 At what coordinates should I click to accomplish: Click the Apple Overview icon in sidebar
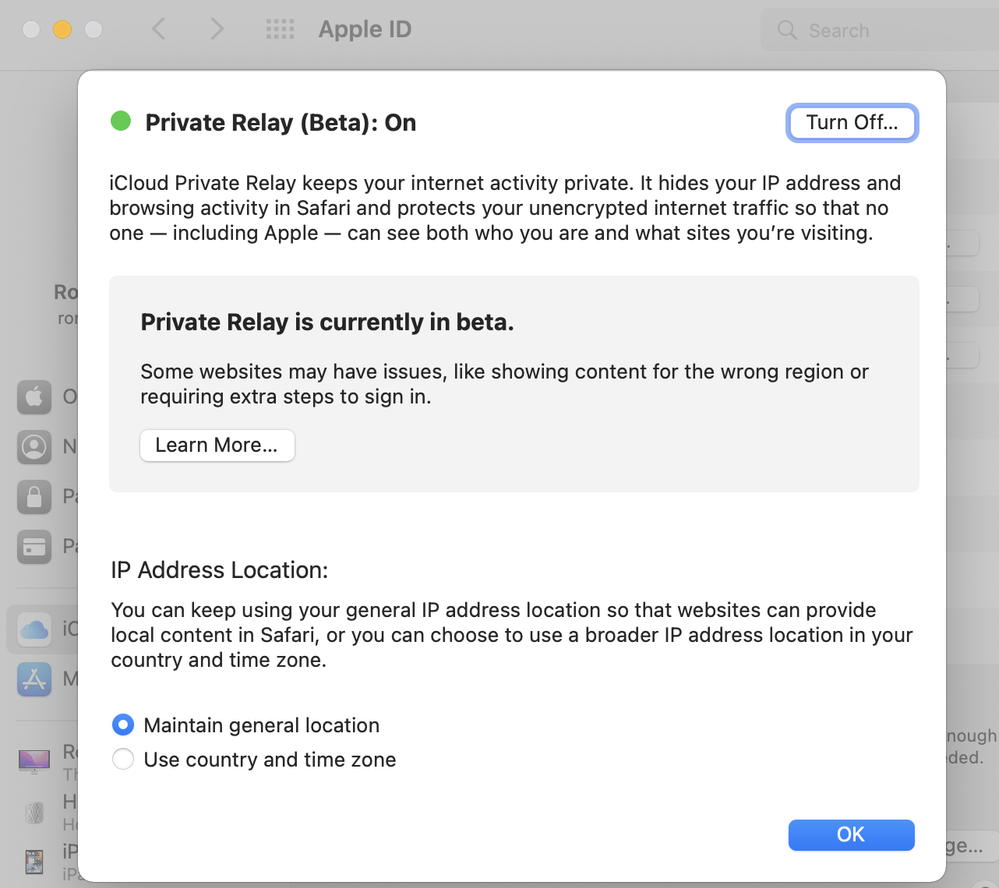(34, 397)
